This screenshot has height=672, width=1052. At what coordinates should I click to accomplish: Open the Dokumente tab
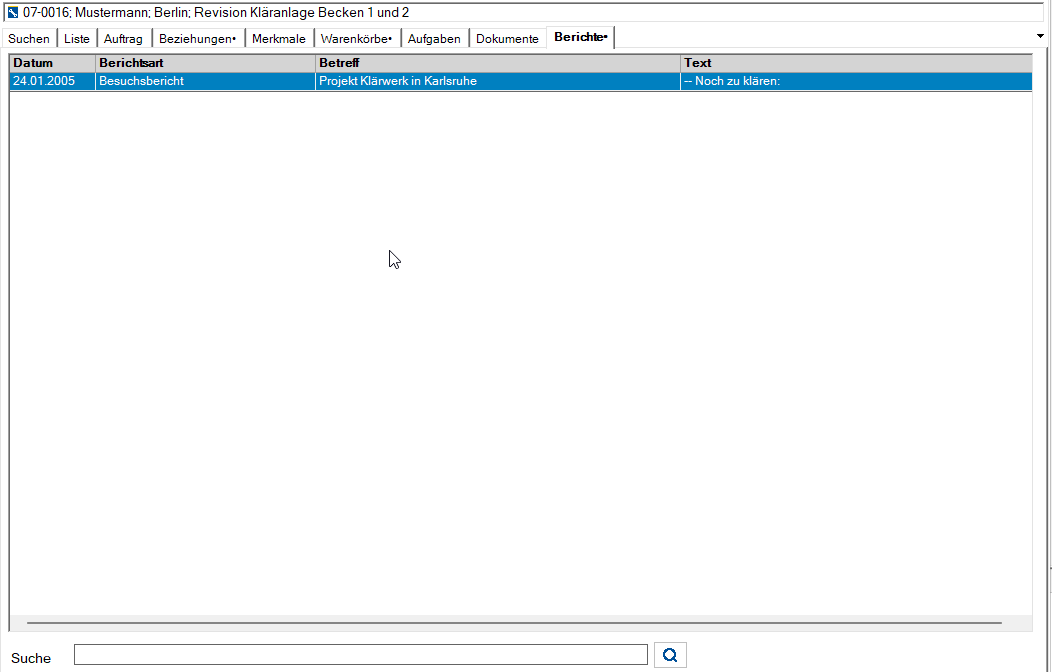(507, 39)
